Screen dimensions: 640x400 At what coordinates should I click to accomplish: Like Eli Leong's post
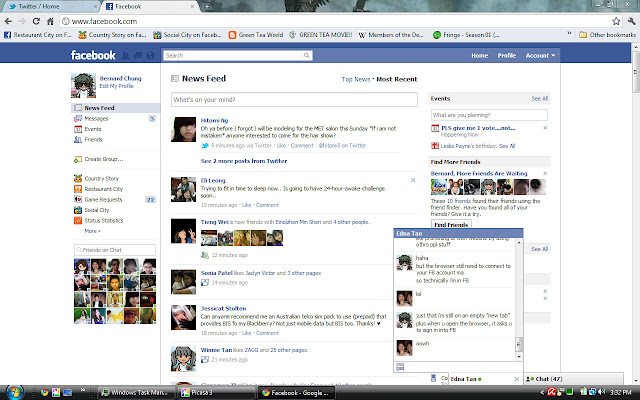point(247,205)
